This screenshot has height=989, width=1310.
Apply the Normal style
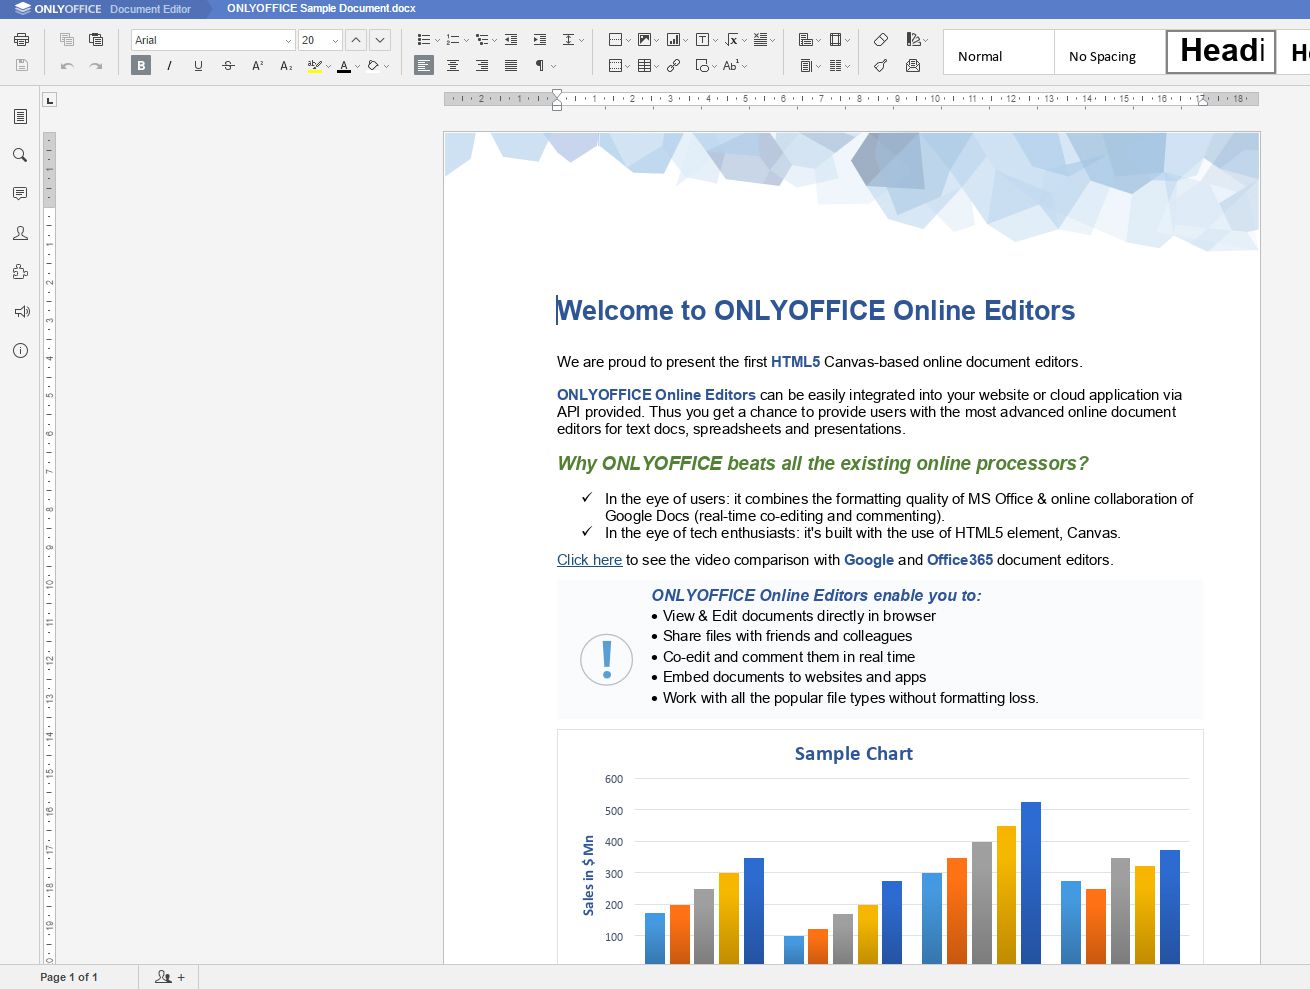(998, 51)
